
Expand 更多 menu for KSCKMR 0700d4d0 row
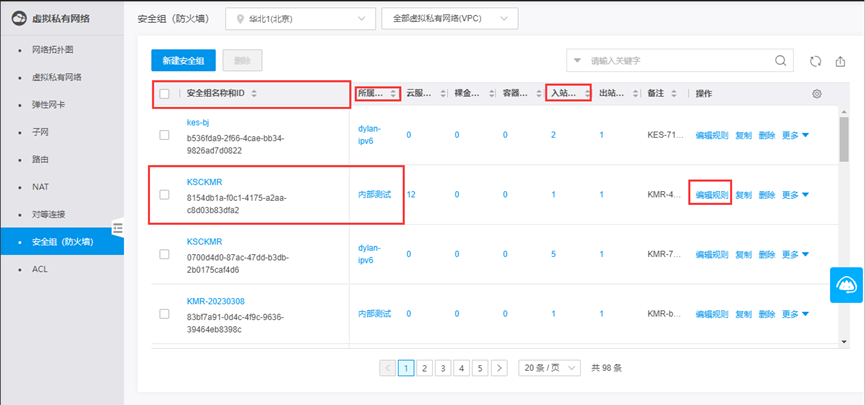coord(795,254)
